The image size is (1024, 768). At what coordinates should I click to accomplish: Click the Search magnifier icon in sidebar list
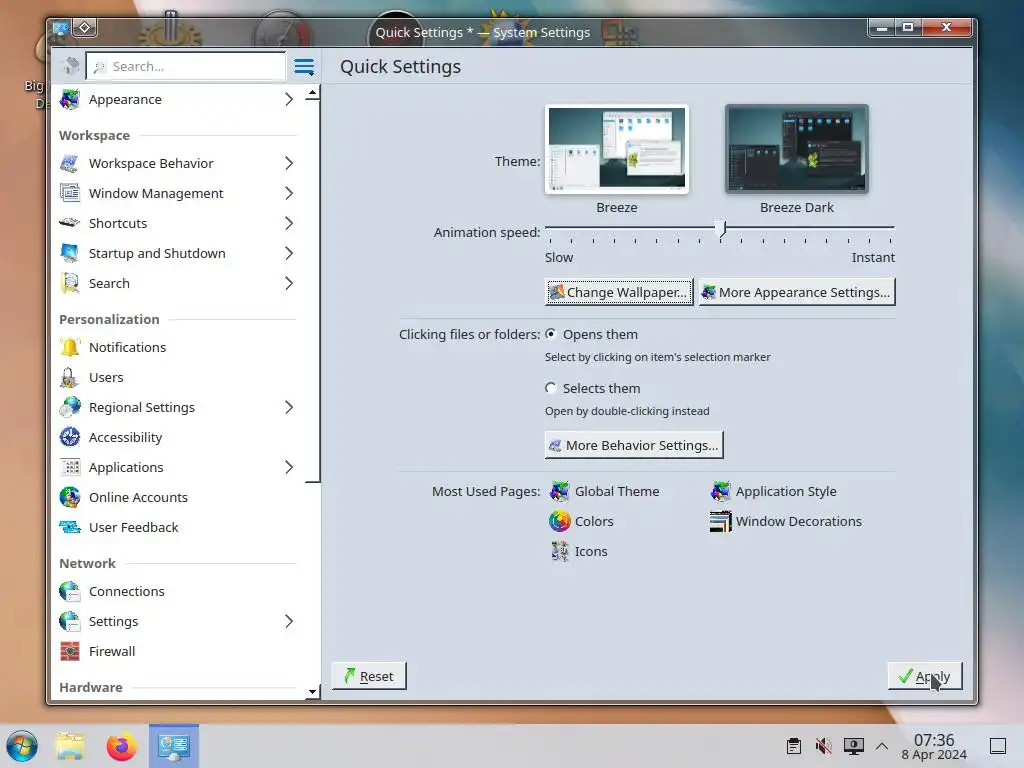(70, 283)
